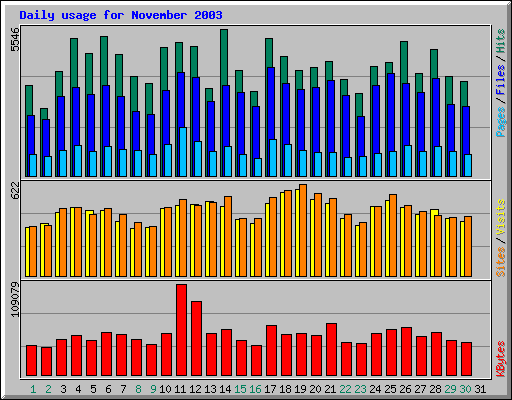Click day label 5 on the x-axis

coord(93,389)
